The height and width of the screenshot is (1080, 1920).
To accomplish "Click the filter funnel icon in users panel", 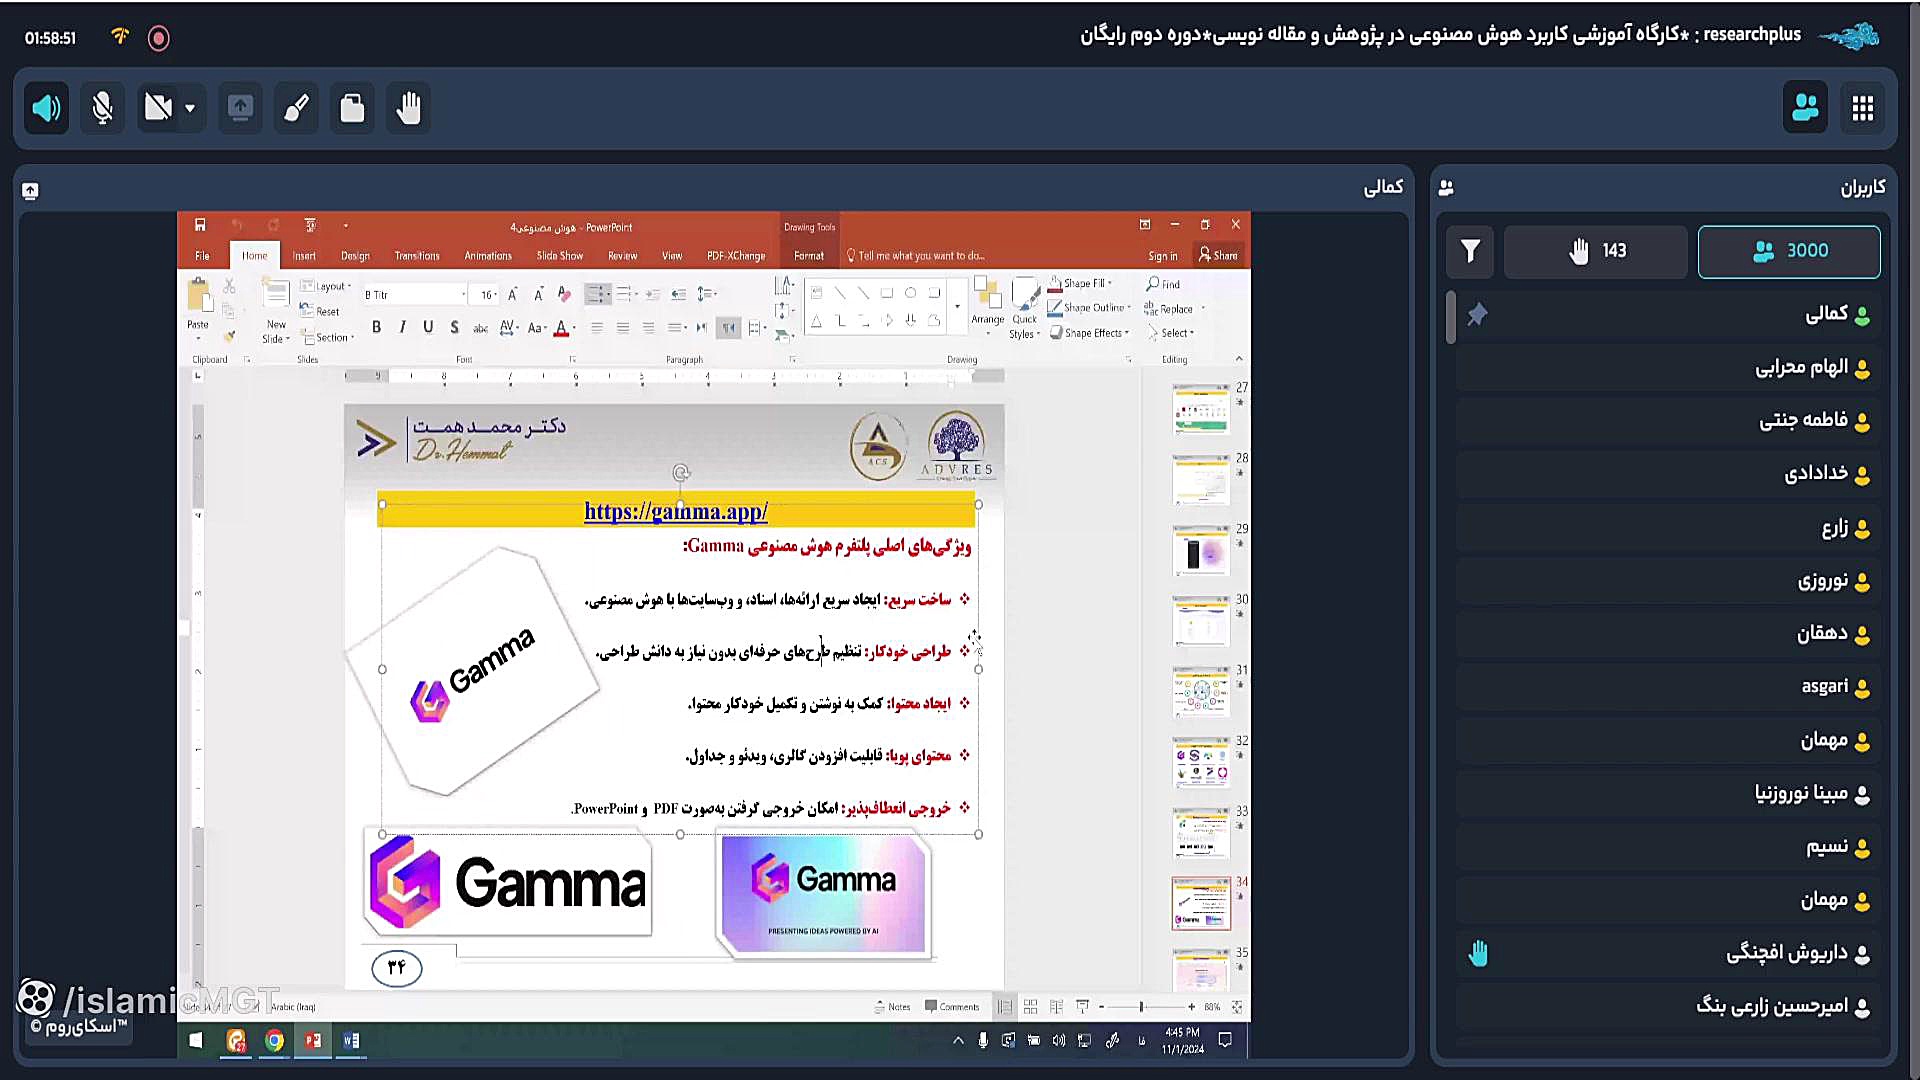I will 1470,251.
